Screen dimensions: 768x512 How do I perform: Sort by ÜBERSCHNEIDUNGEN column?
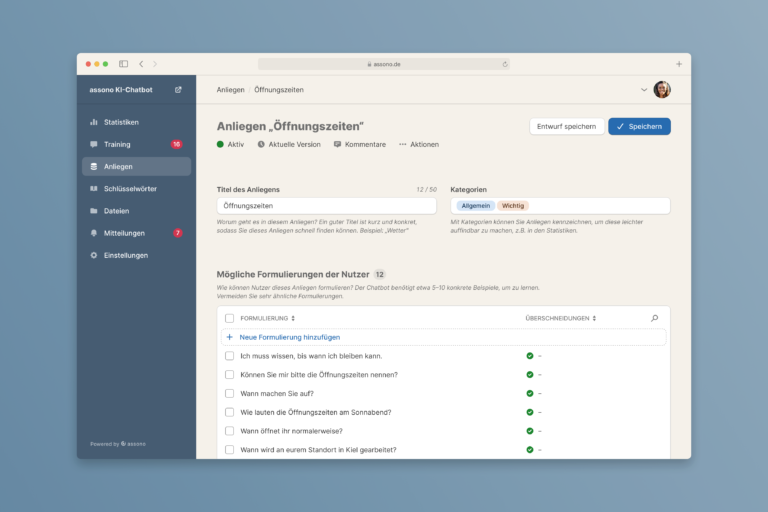[561, 318]
